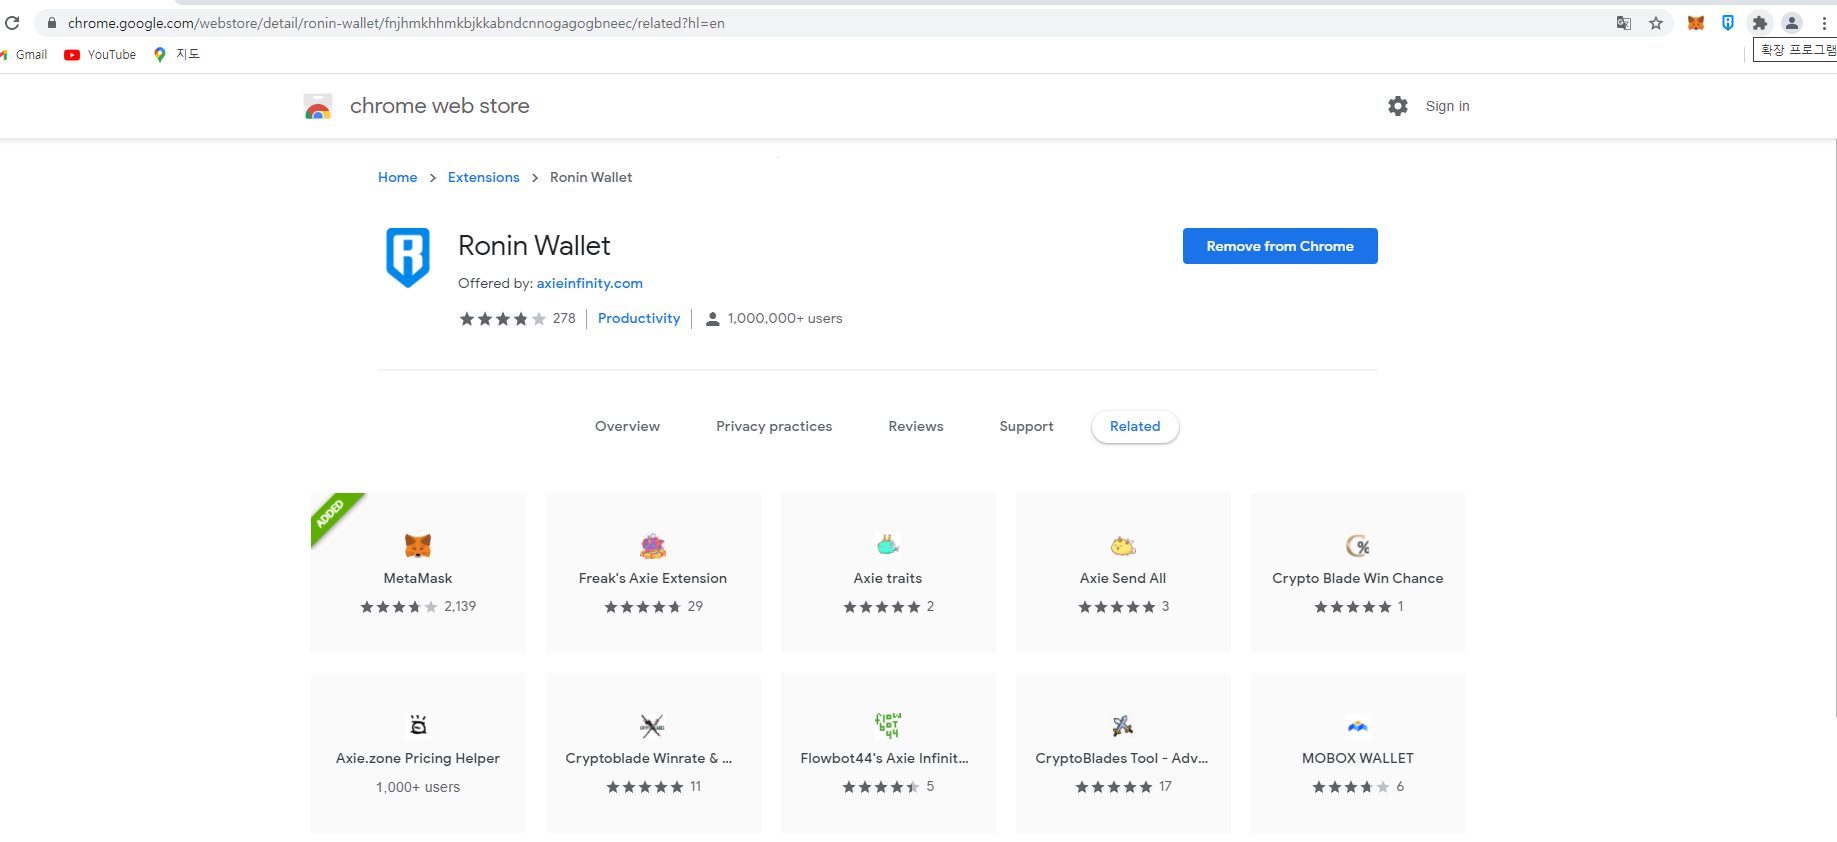Screen dimensions: 1837x842
Task: Open the 지도 maps bookmark
Action: 176,54
